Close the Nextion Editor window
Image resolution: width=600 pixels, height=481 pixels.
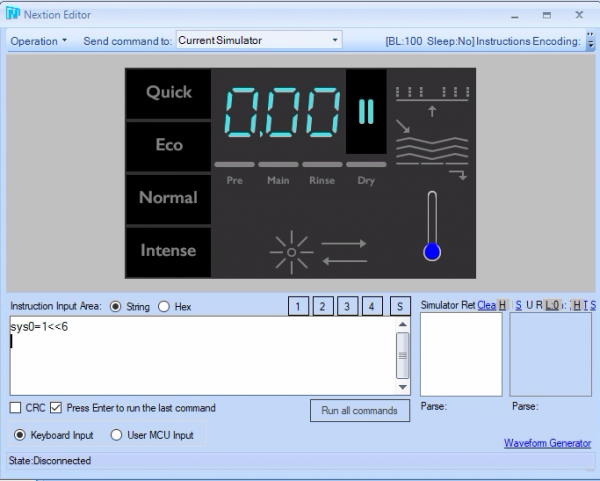(579, 15)
